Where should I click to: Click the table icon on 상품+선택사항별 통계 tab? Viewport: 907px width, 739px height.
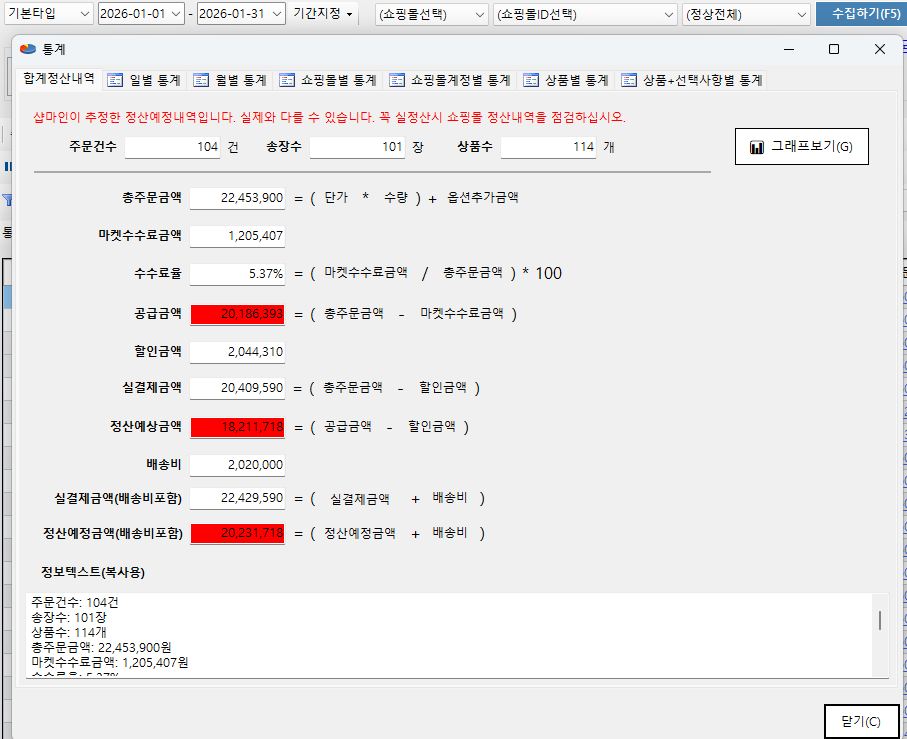(x=629, y=80)
